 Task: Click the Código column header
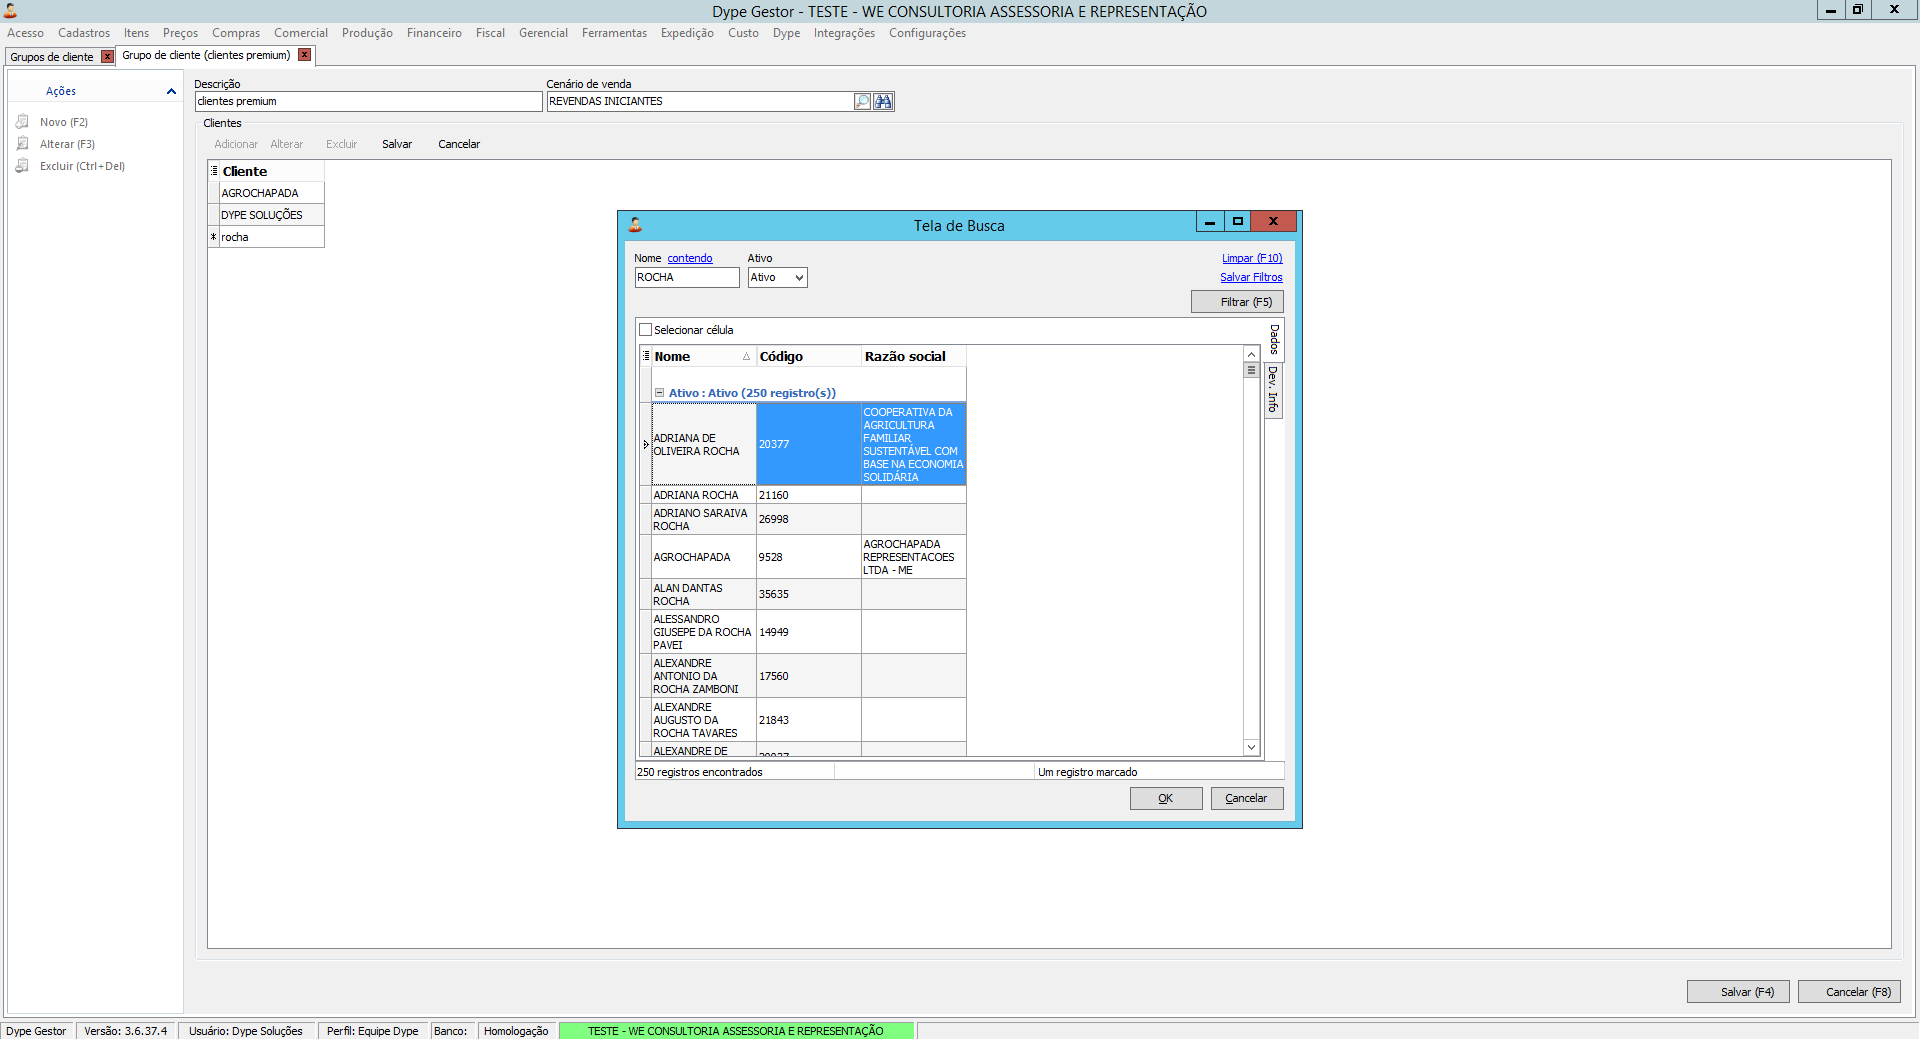808,356
